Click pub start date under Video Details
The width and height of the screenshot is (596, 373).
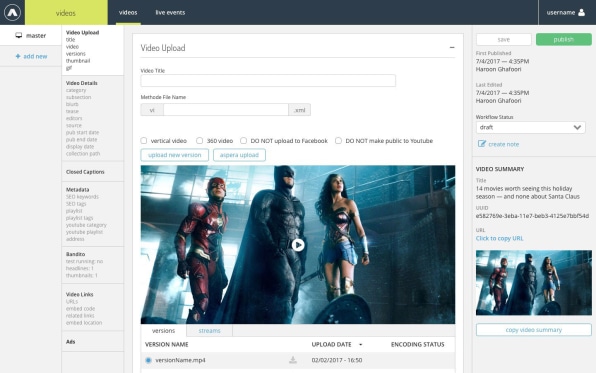(82, 132)
